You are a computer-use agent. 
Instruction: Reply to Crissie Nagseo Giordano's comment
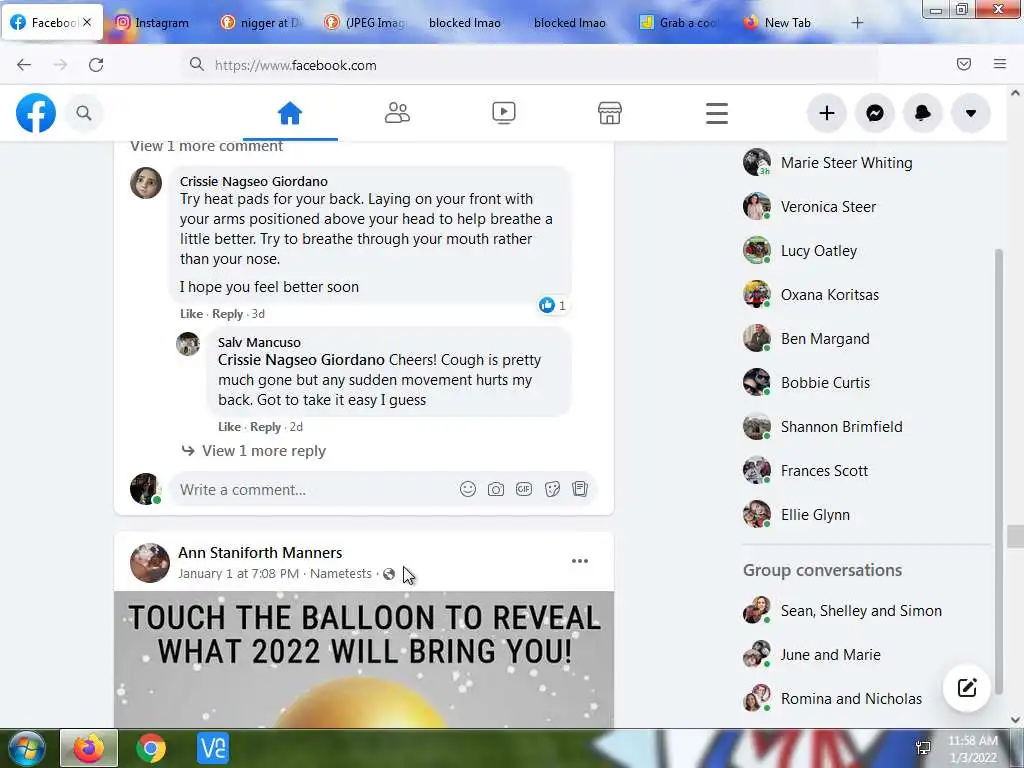(227, 314)
